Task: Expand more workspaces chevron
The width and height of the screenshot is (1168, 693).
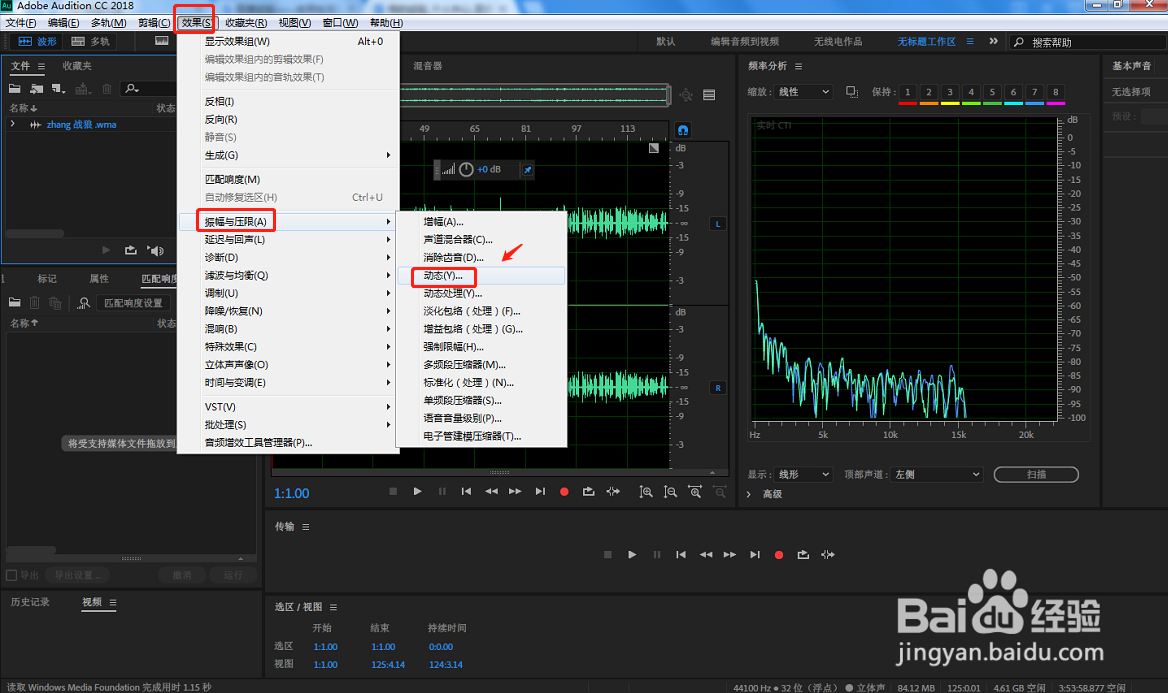Action: point(993,41)
